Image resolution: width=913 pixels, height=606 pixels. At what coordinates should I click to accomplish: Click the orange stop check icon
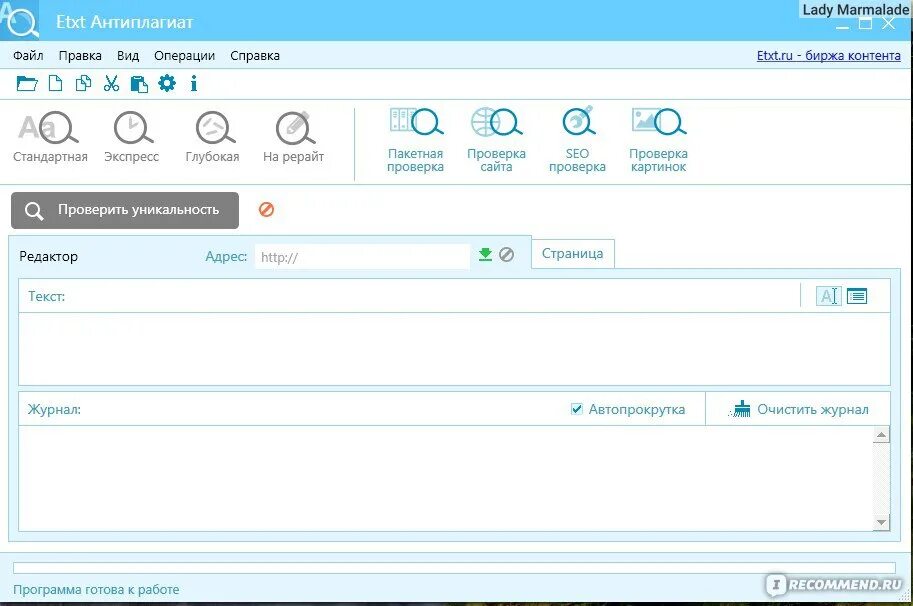[267, 210]
